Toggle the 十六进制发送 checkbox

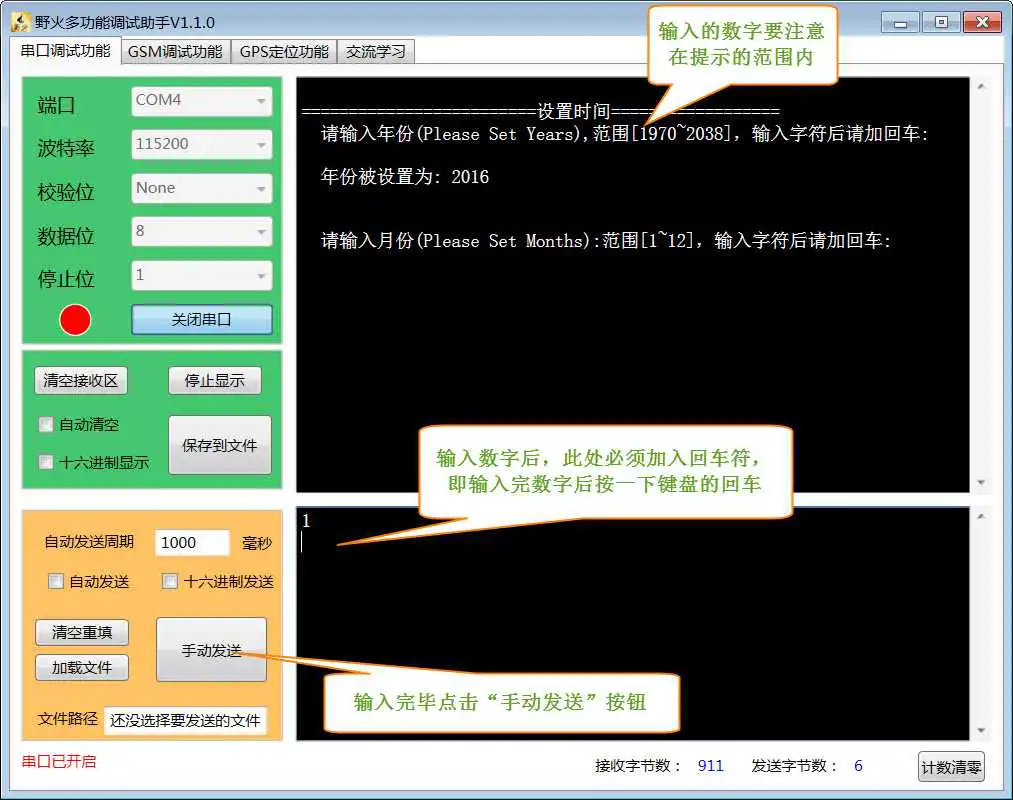point(170,582)
